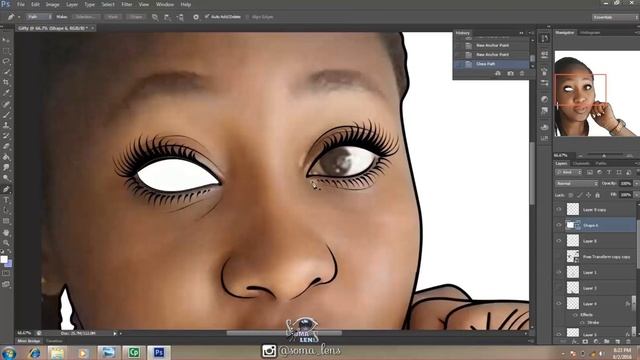Open the Image menu
Image resolution: width=640 pixels, height=360 pixels.
coord(52,4)
